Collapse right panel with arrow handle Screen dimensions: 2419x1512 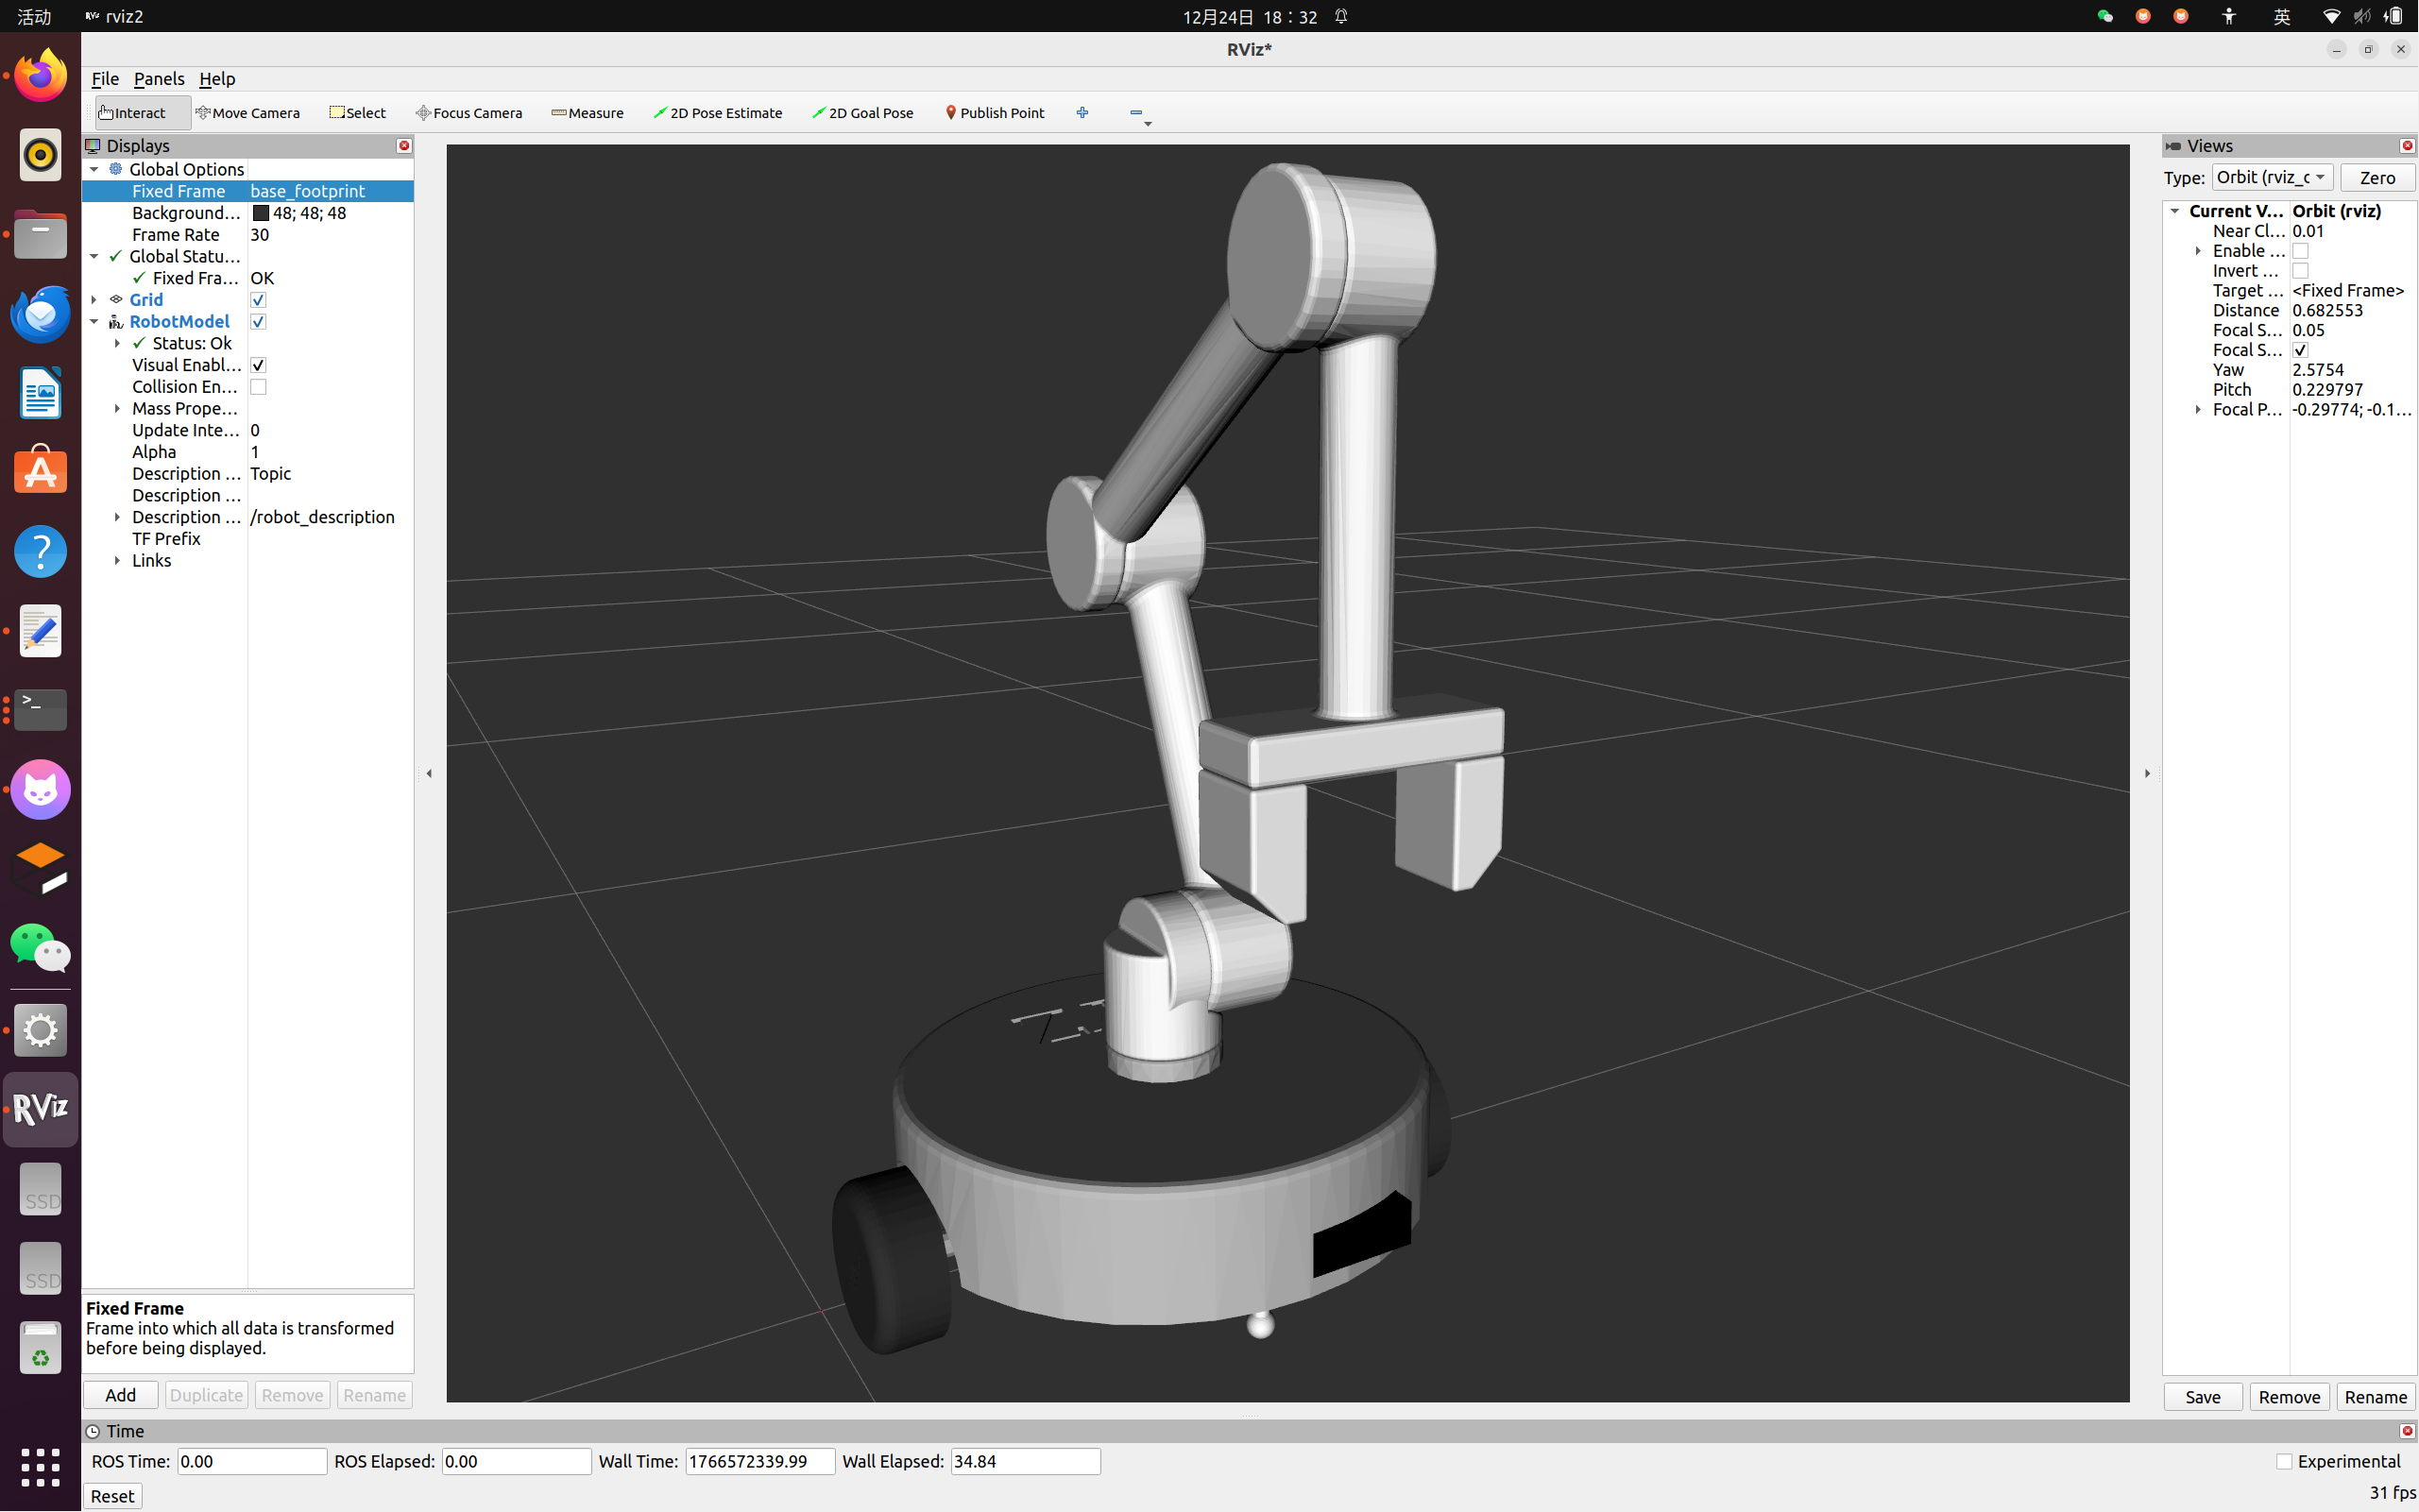(x=2147, y=773)
